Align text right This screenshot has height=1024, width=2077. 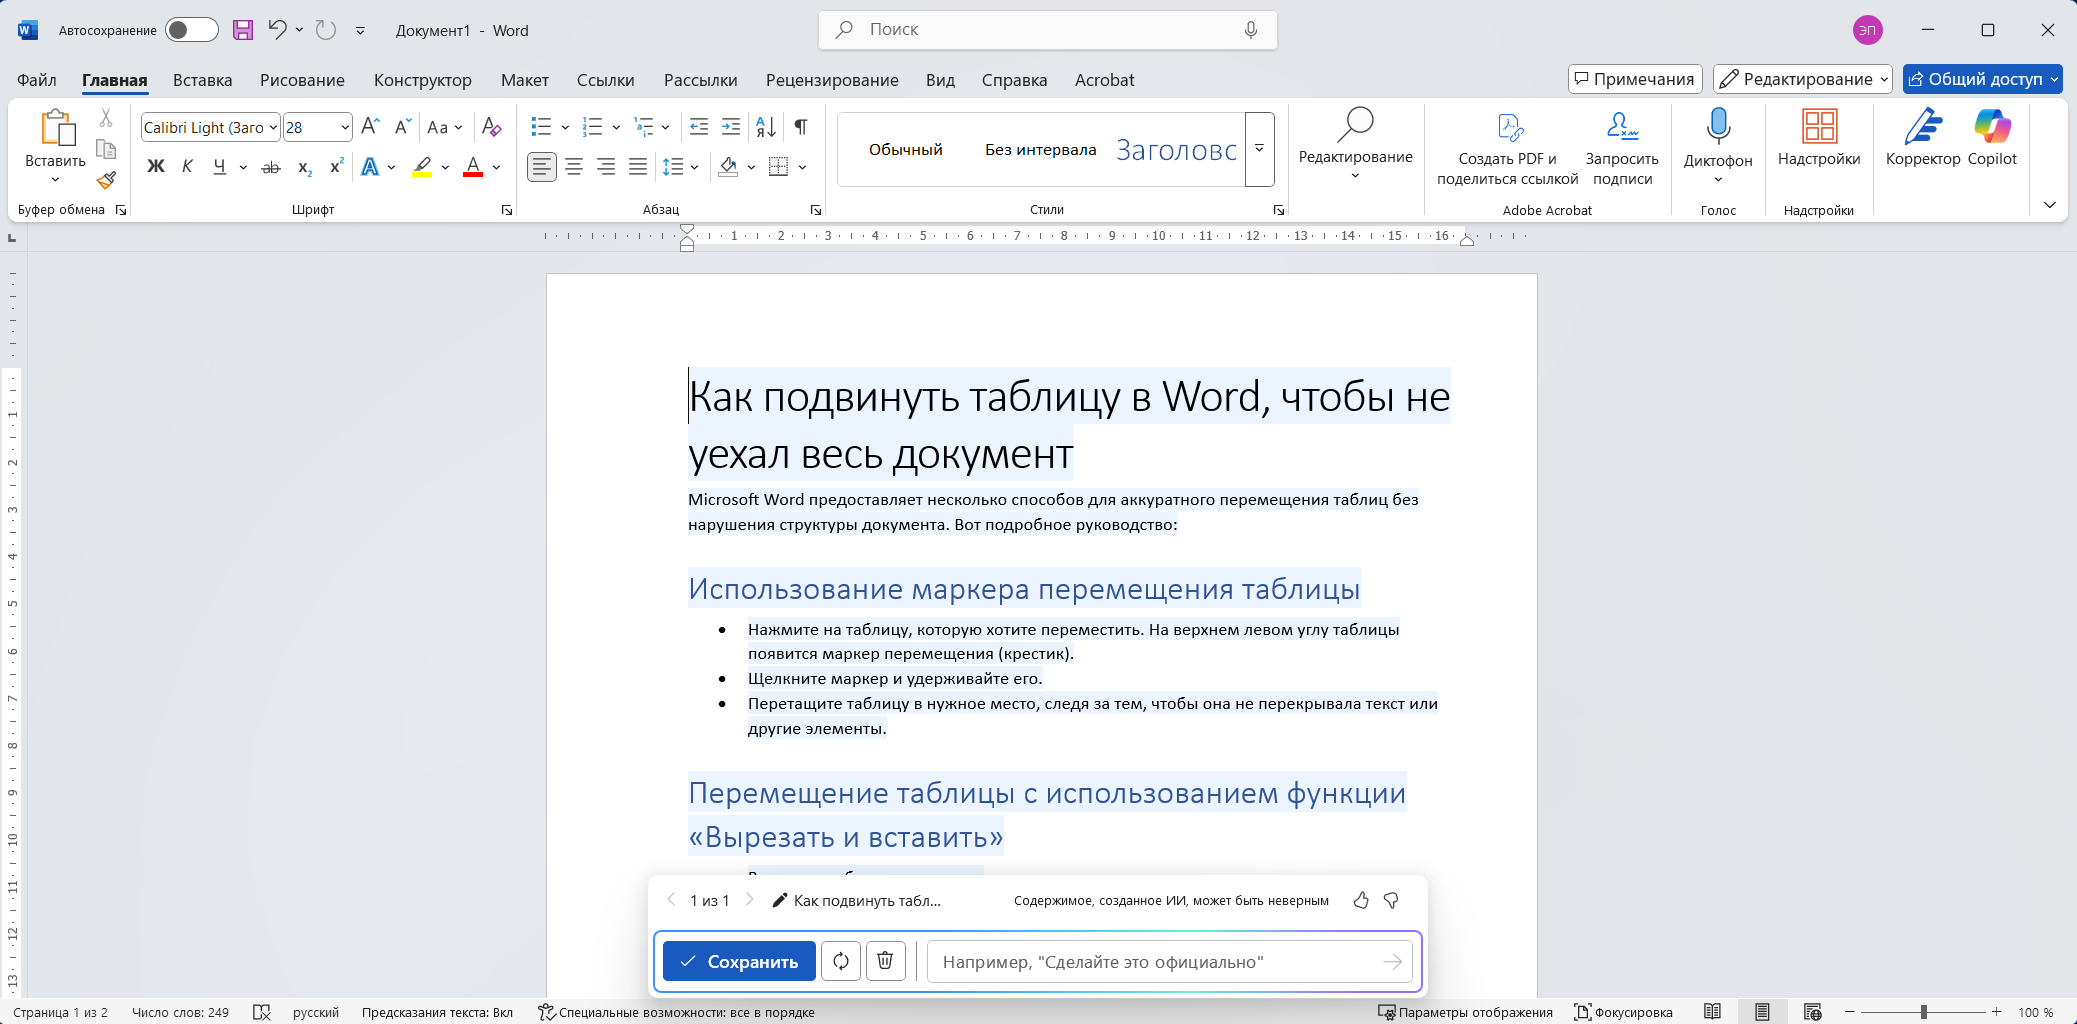click(x=606, y=167)
